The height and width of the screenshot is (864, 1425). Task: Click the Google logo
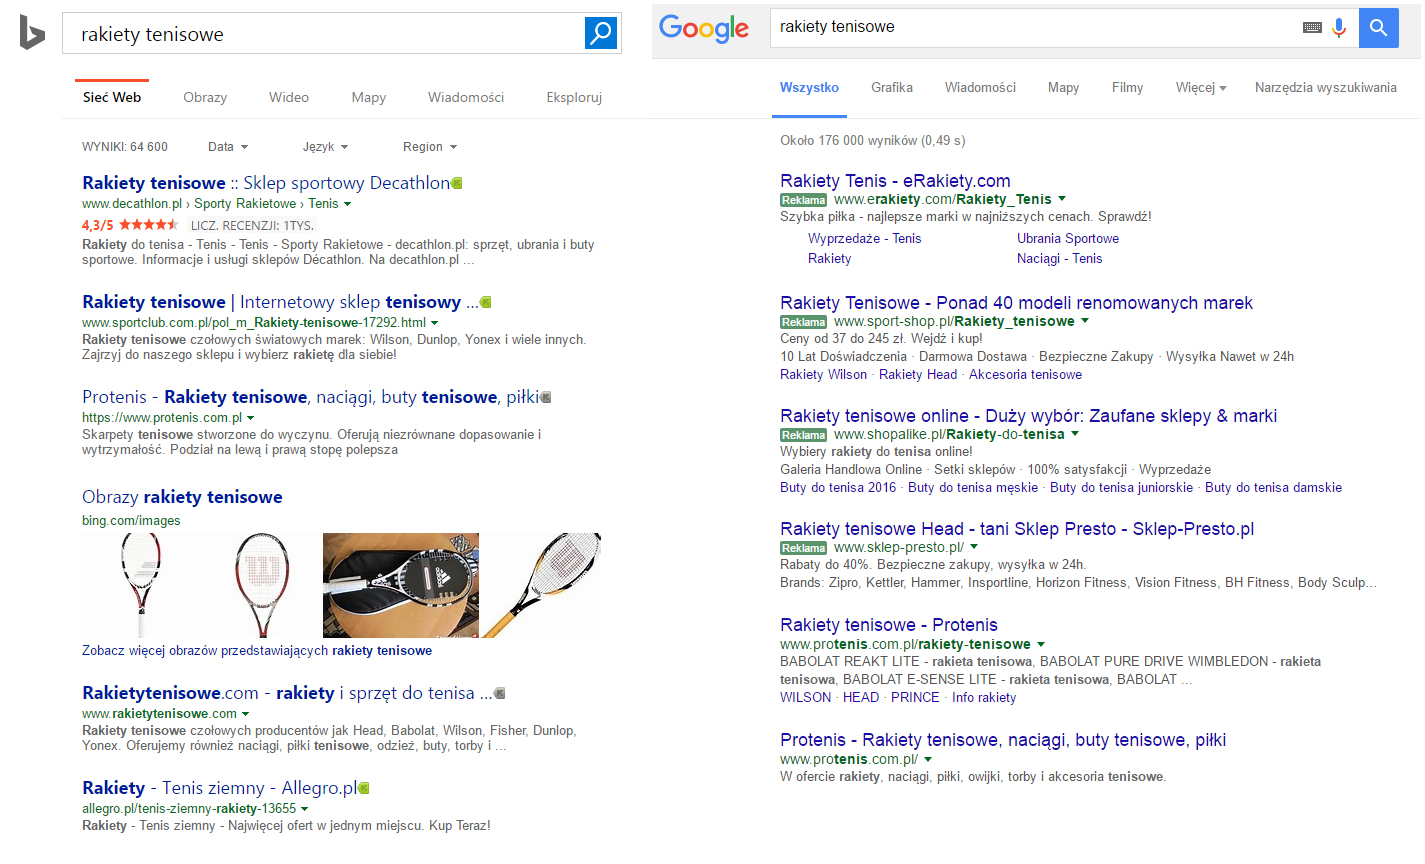point(704,29)
